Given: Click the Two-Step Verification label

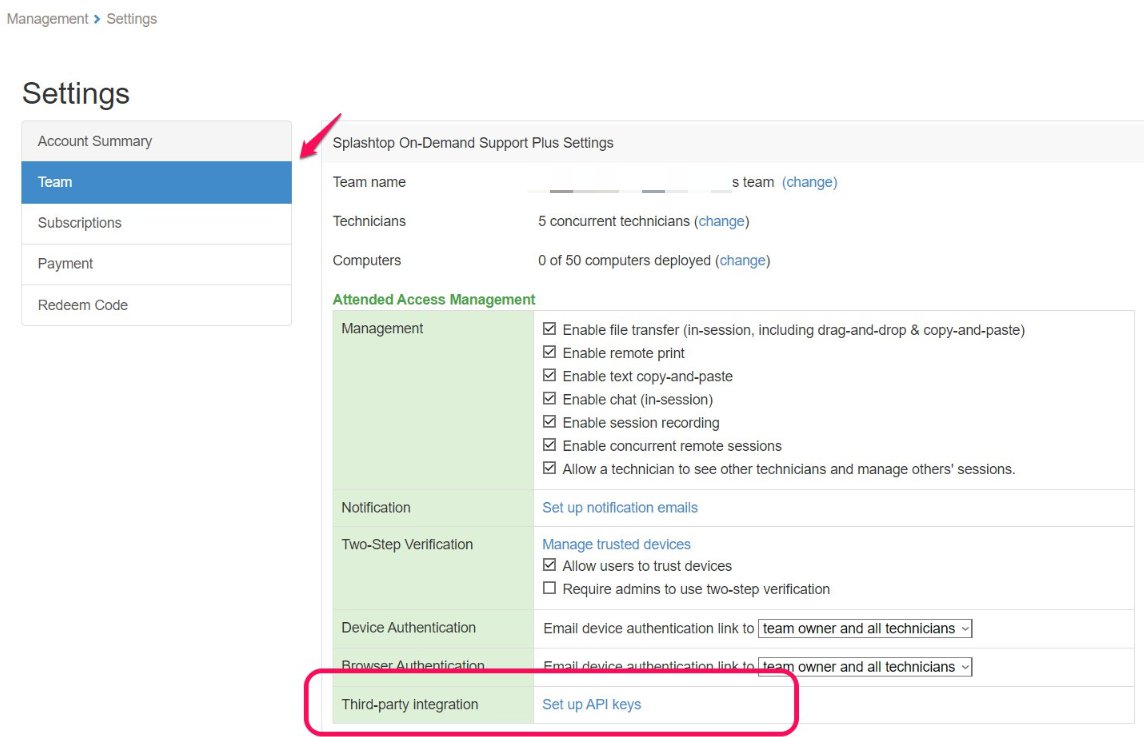Looking at the screenshot, I should [x=407, y=544].
